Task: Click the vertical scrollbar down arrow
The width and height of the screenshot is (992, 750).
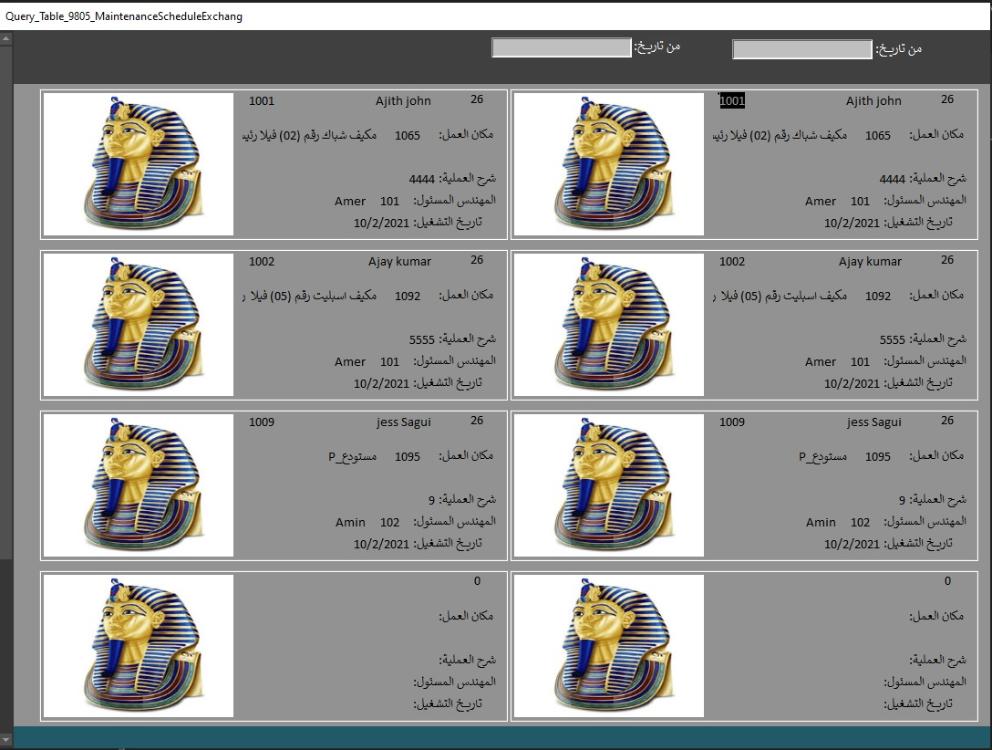Action: click(6, 738)
